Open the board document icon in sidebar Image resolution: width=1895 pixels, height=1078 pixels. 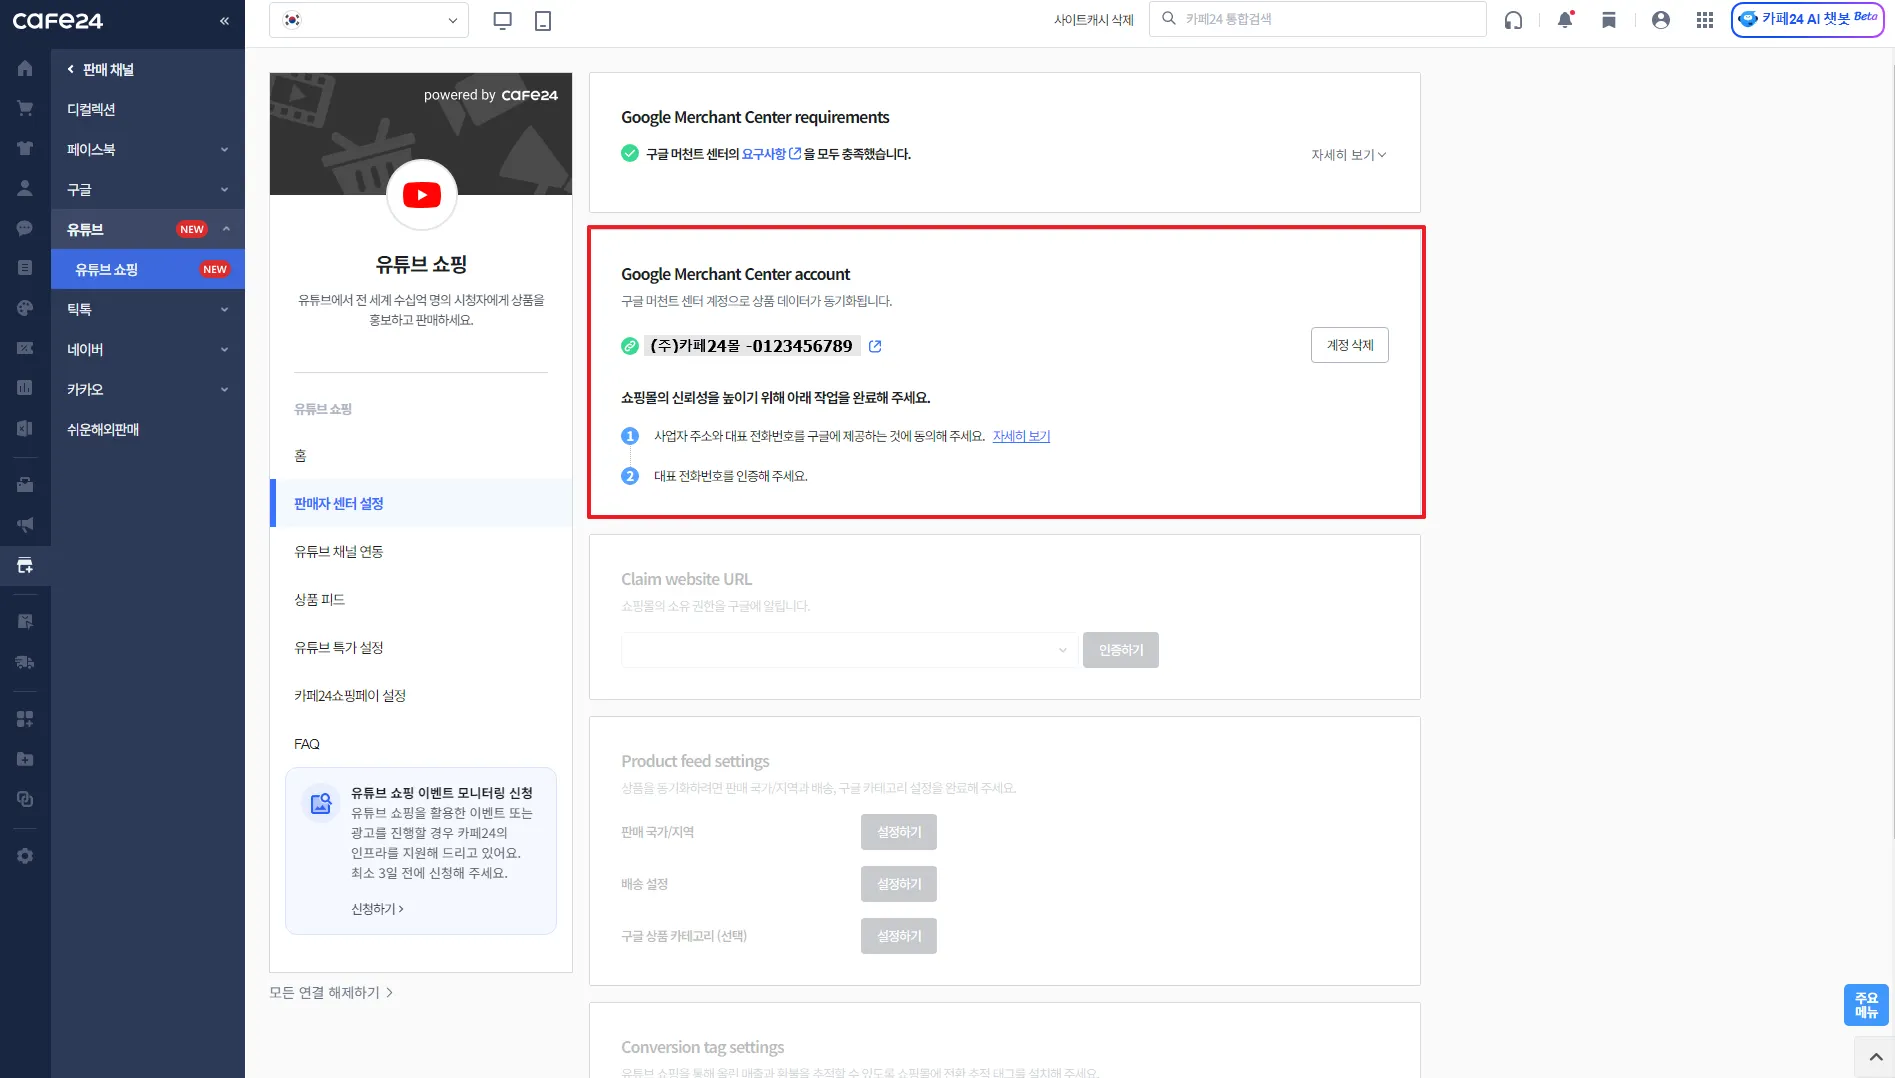click(x=25, y=268)
